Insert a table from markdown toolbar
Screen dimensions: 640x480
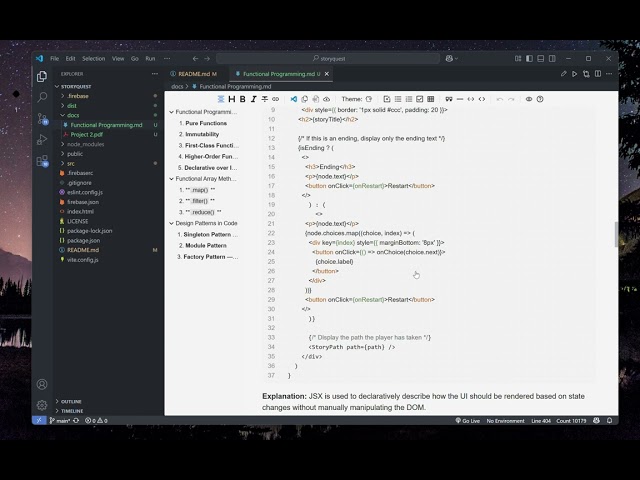pyautogui.click(x=431, y=99)
